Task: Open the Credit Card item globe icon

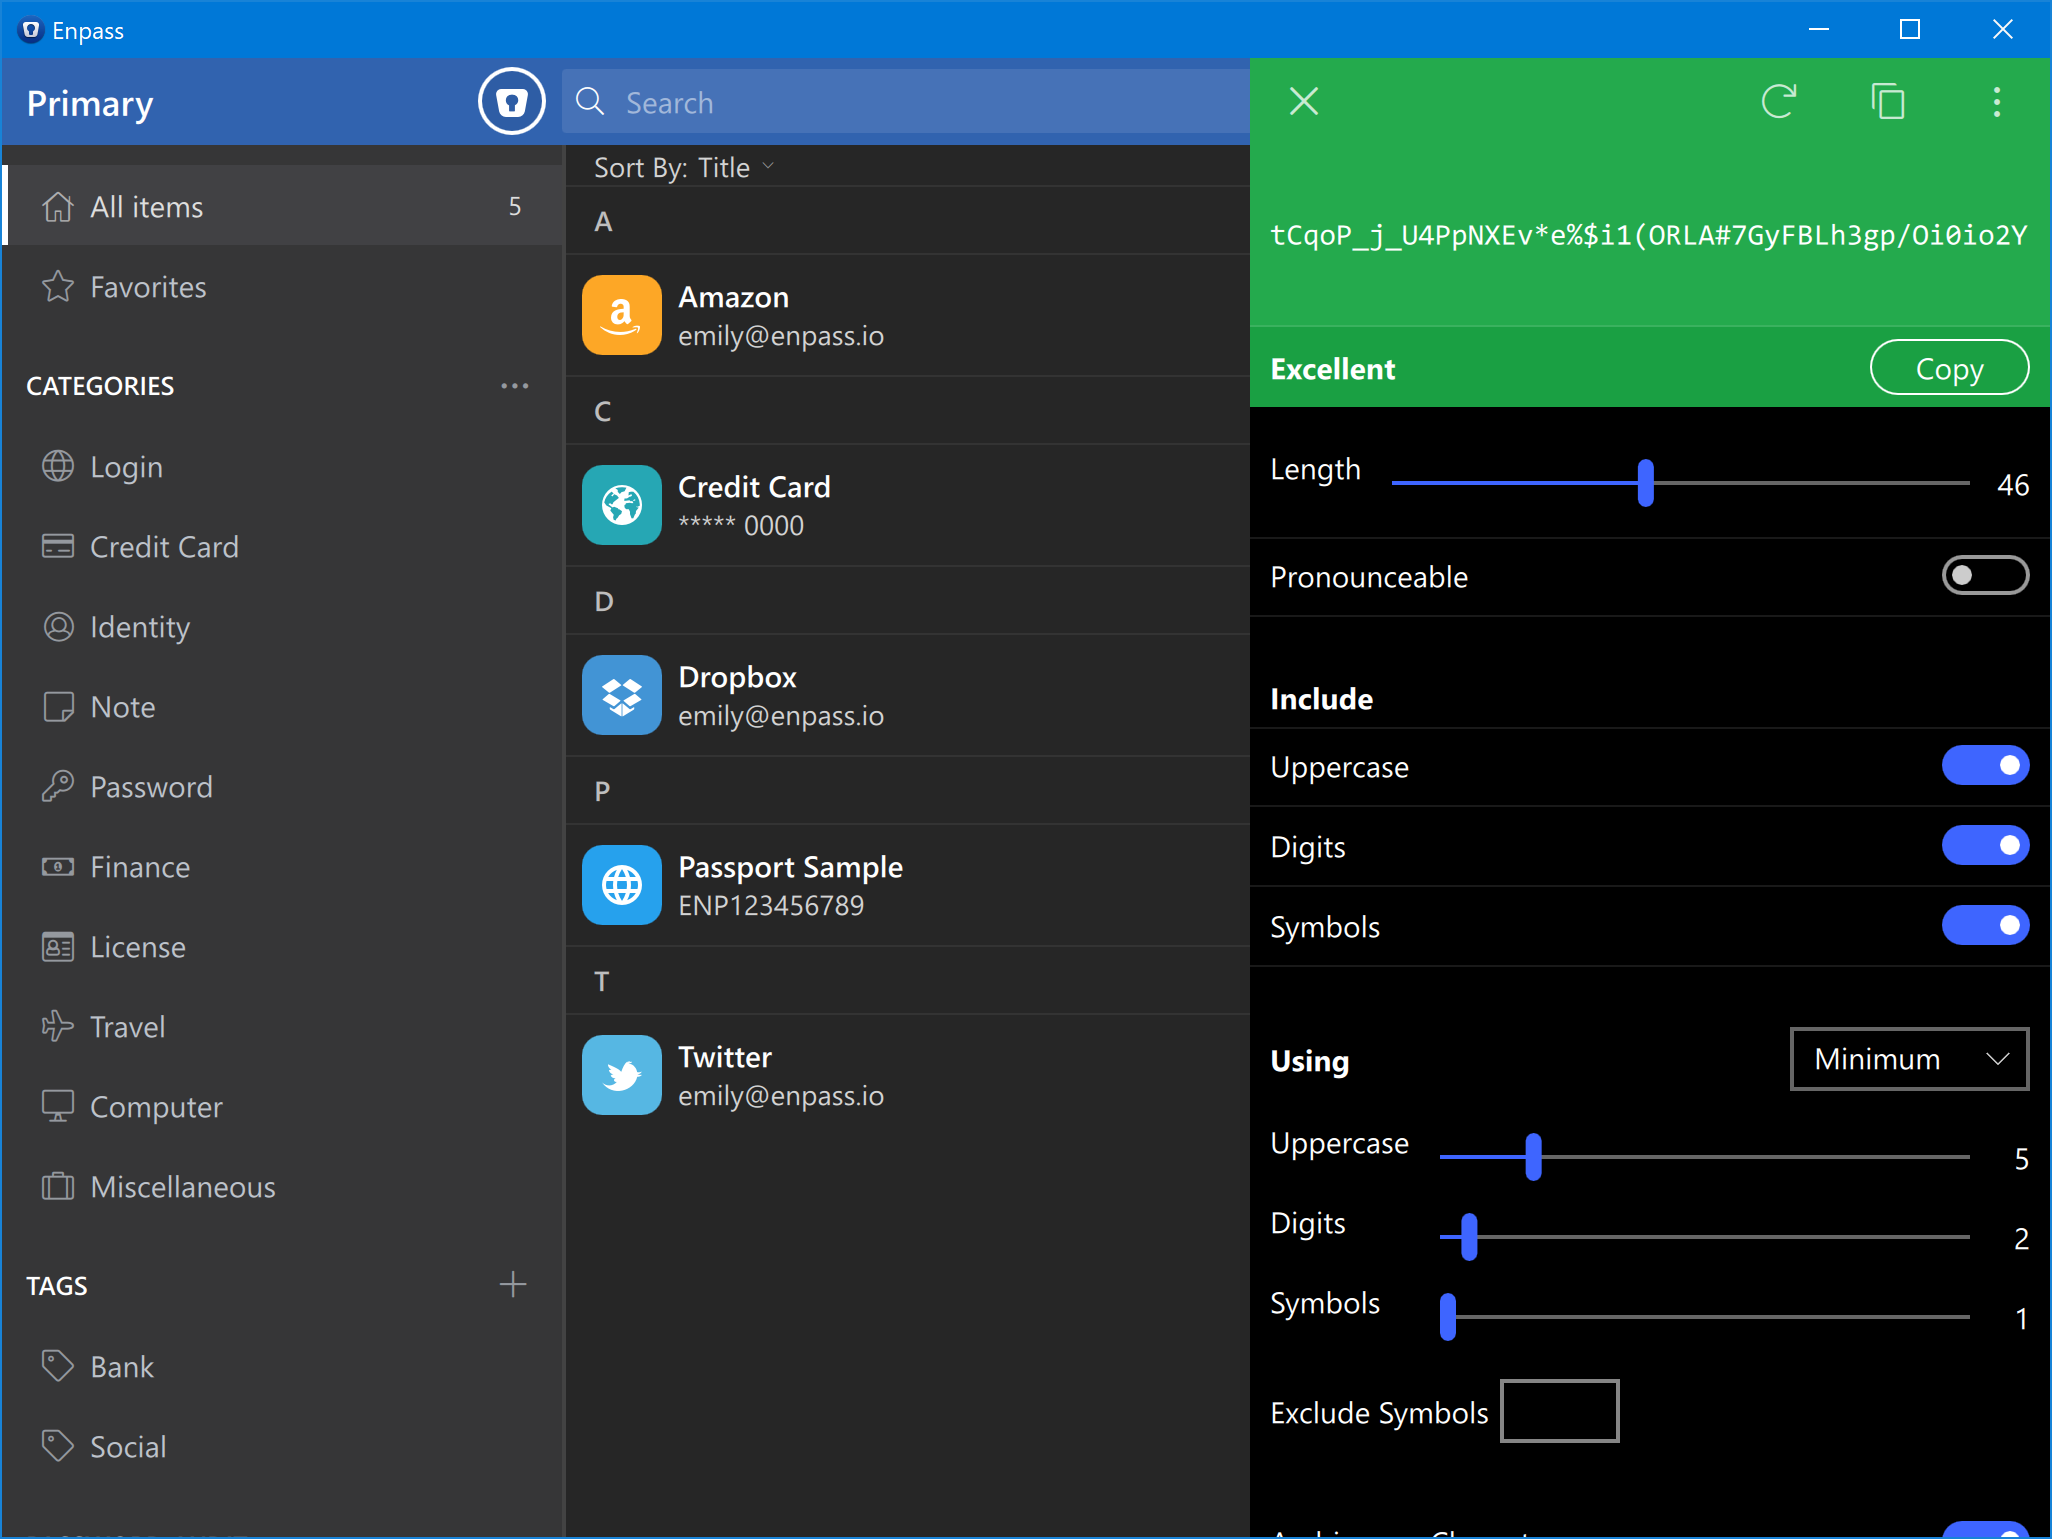Action: coord(621,505)
